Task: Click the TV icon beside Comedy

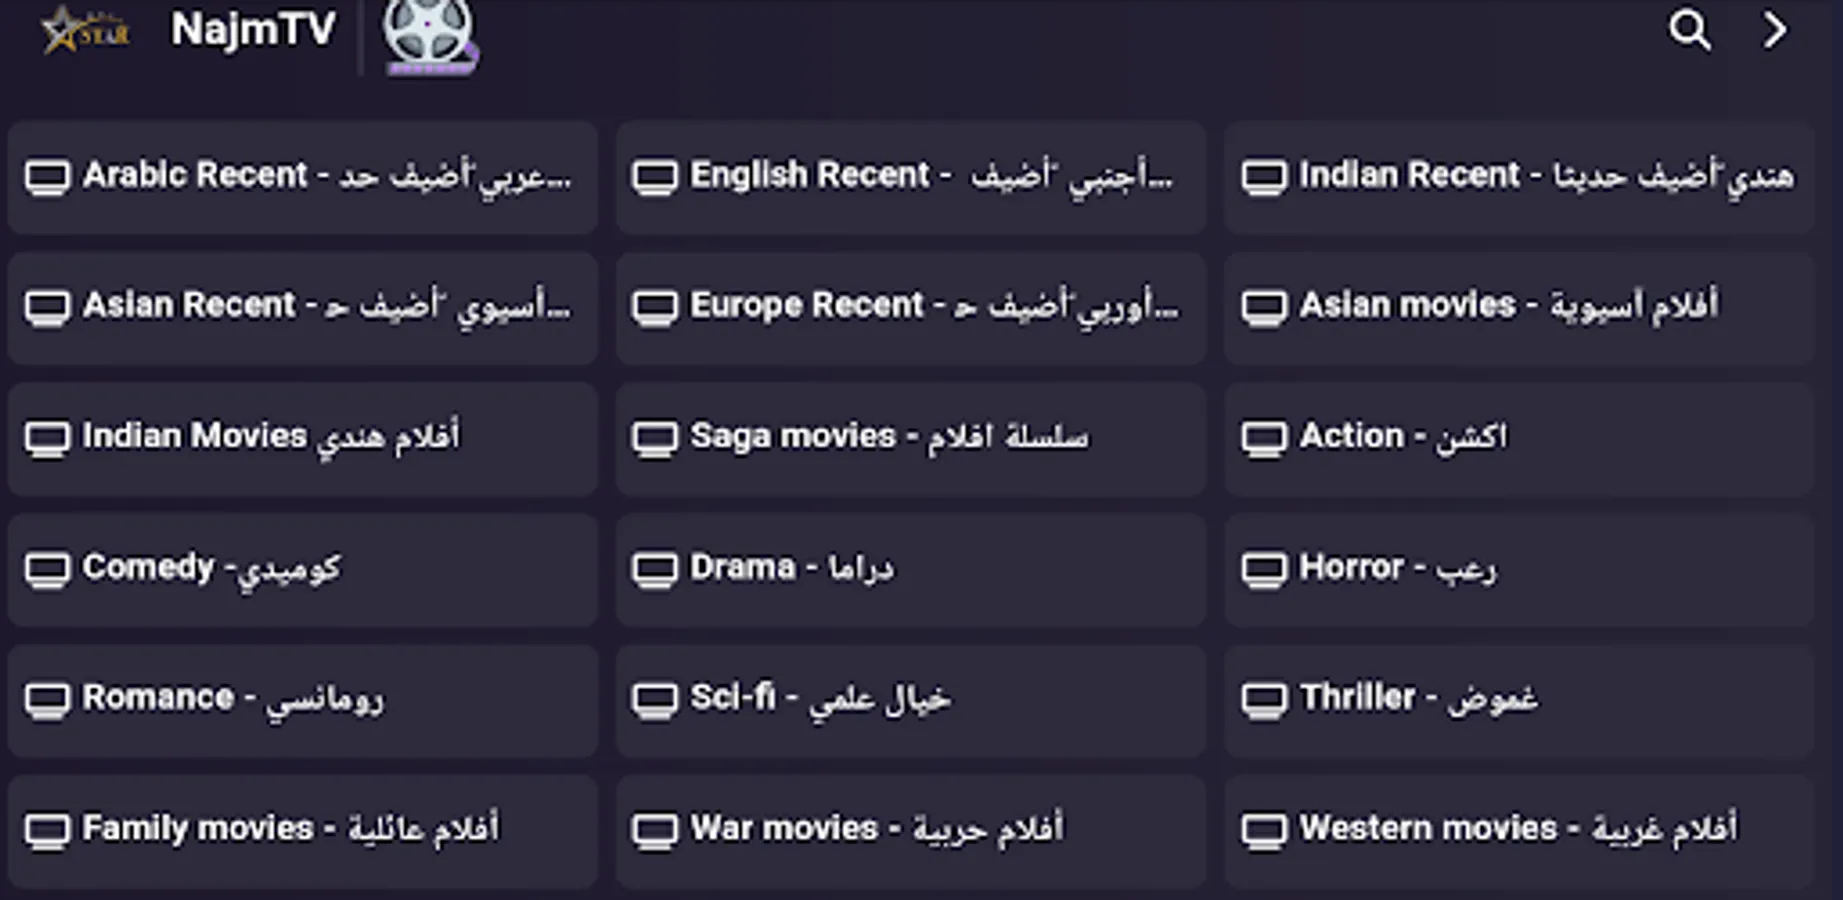Action: (x=48, y=569)
